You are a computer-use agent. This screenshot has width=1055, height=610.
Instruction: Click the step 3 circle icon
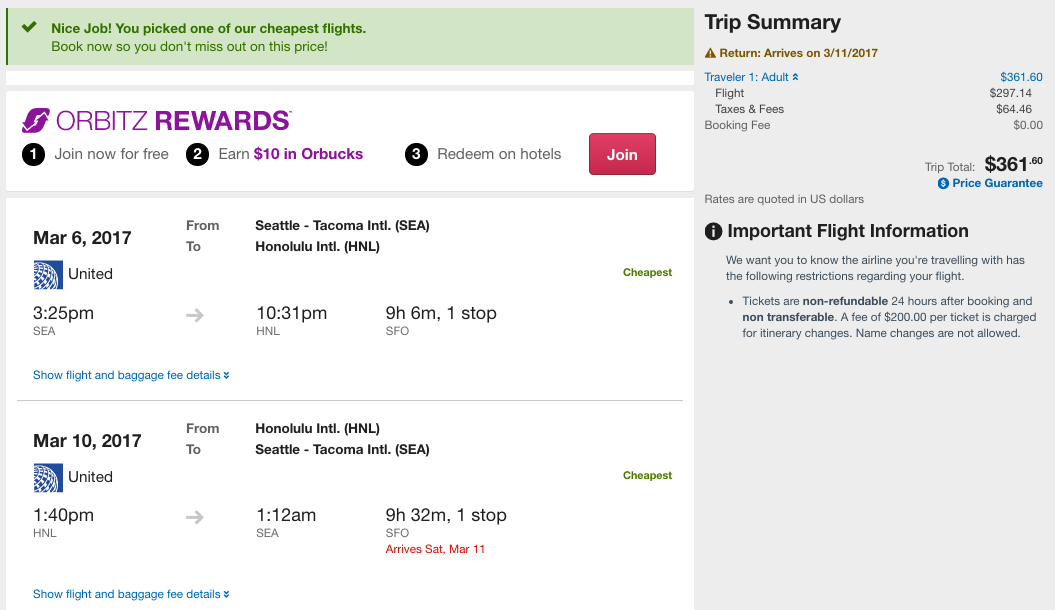(x=416, y=155)
